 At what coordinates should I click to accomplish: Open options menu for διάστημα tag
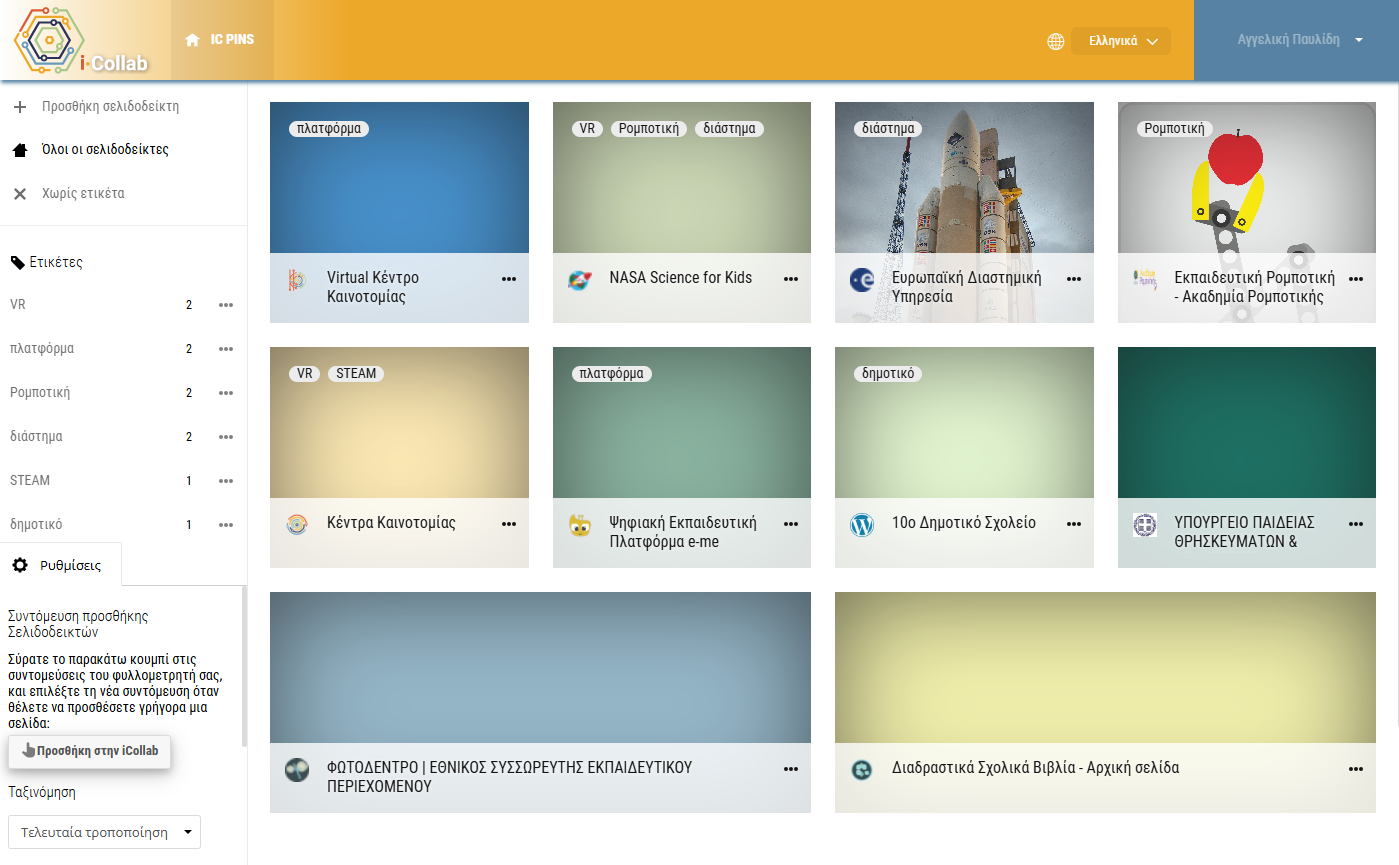tap(226, 437)
